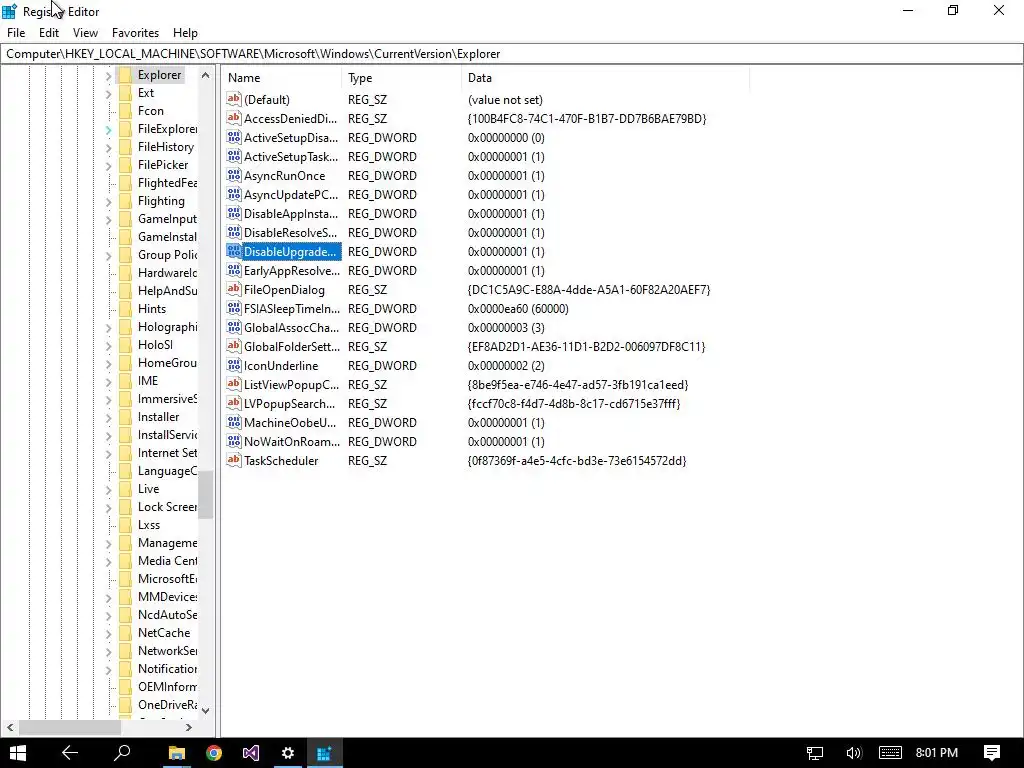Screen dimensions: 1024x768
Task: Click the DWORD icon of ActiveSetupDisa...
Action: [233, 137]
